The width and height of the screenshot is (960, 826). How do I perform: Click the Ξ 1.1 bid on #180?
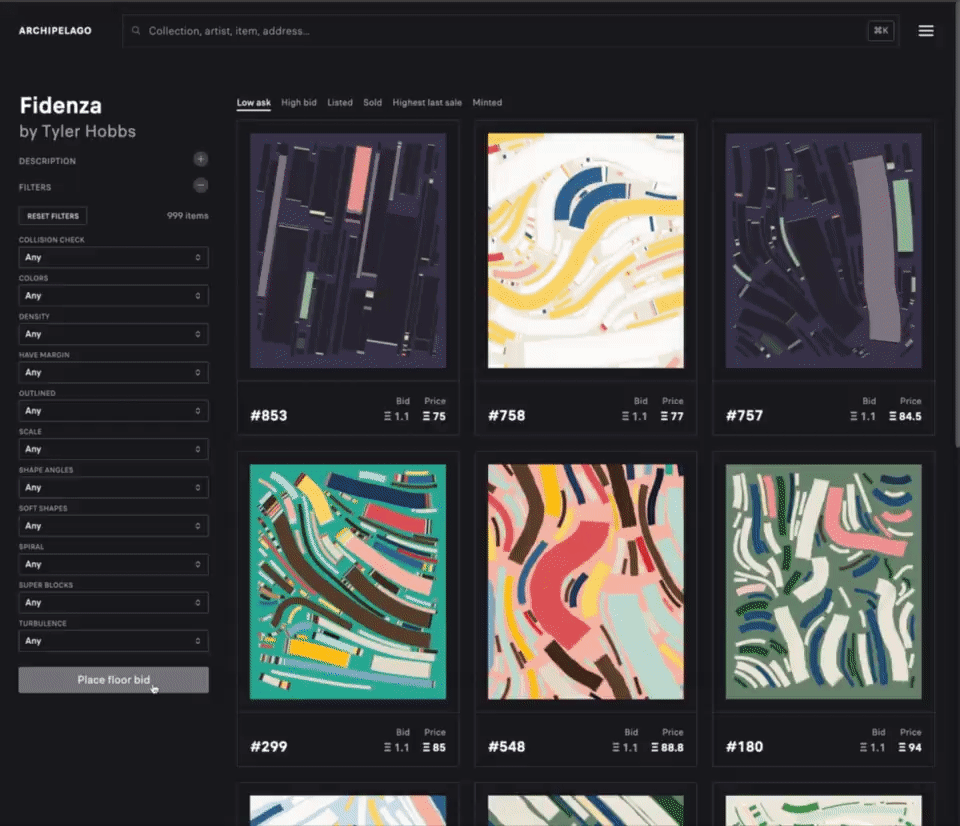[x=872, y=748]
